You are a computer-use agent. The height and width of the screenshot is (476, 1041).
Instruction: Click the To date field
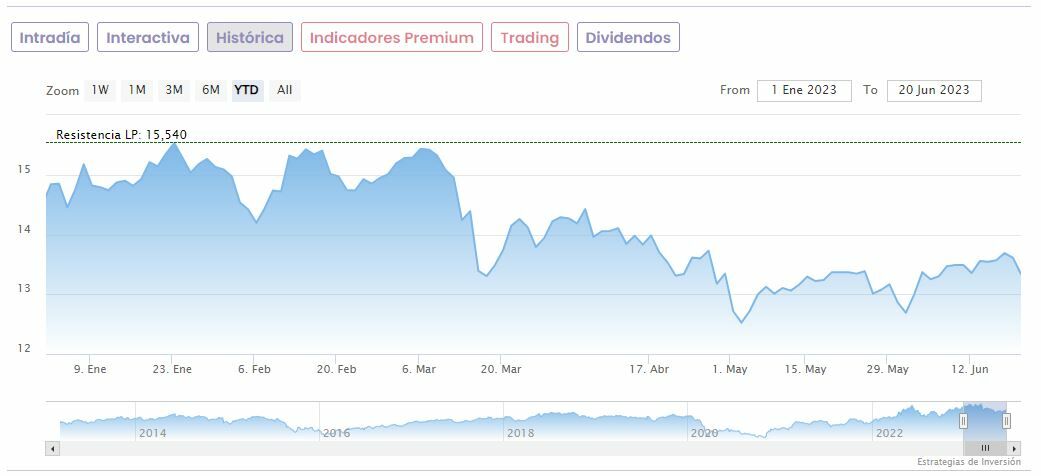pos(934,90)
